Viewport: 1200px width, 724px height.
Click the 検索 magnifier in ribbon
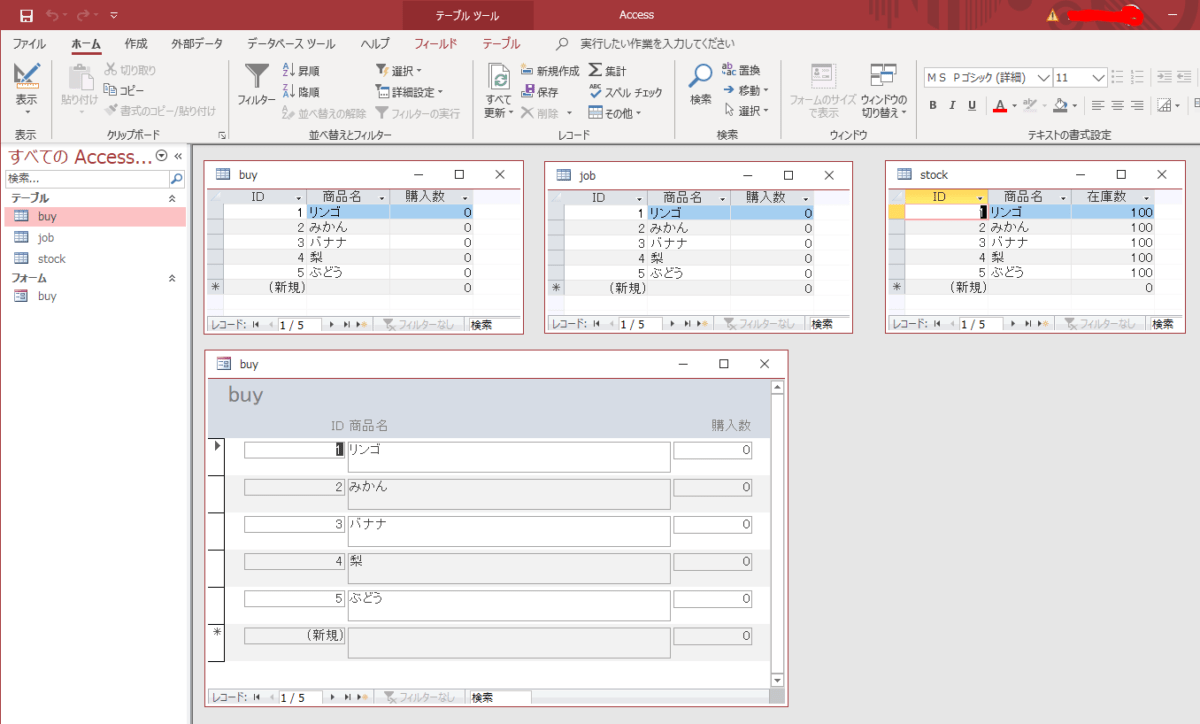click(x=701, y=76)
